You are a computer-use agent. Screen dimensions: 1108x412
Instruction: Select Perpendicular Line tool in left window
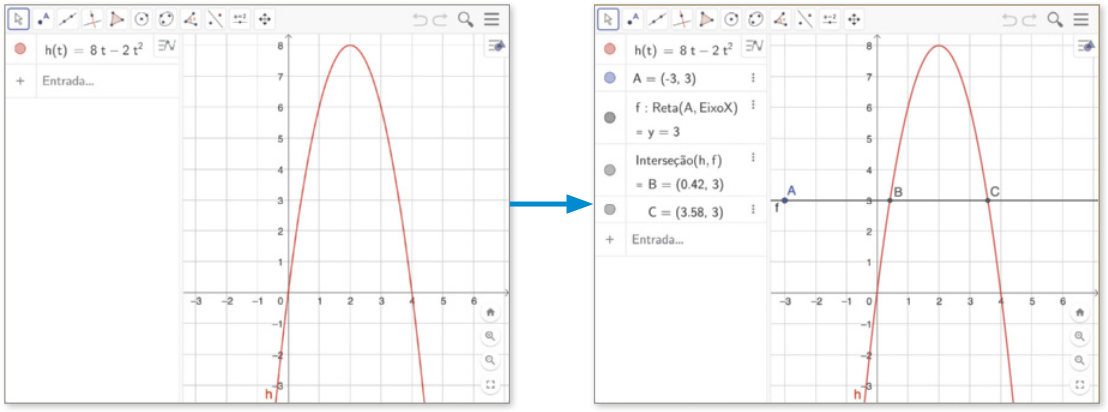click(x=93, y=20)
